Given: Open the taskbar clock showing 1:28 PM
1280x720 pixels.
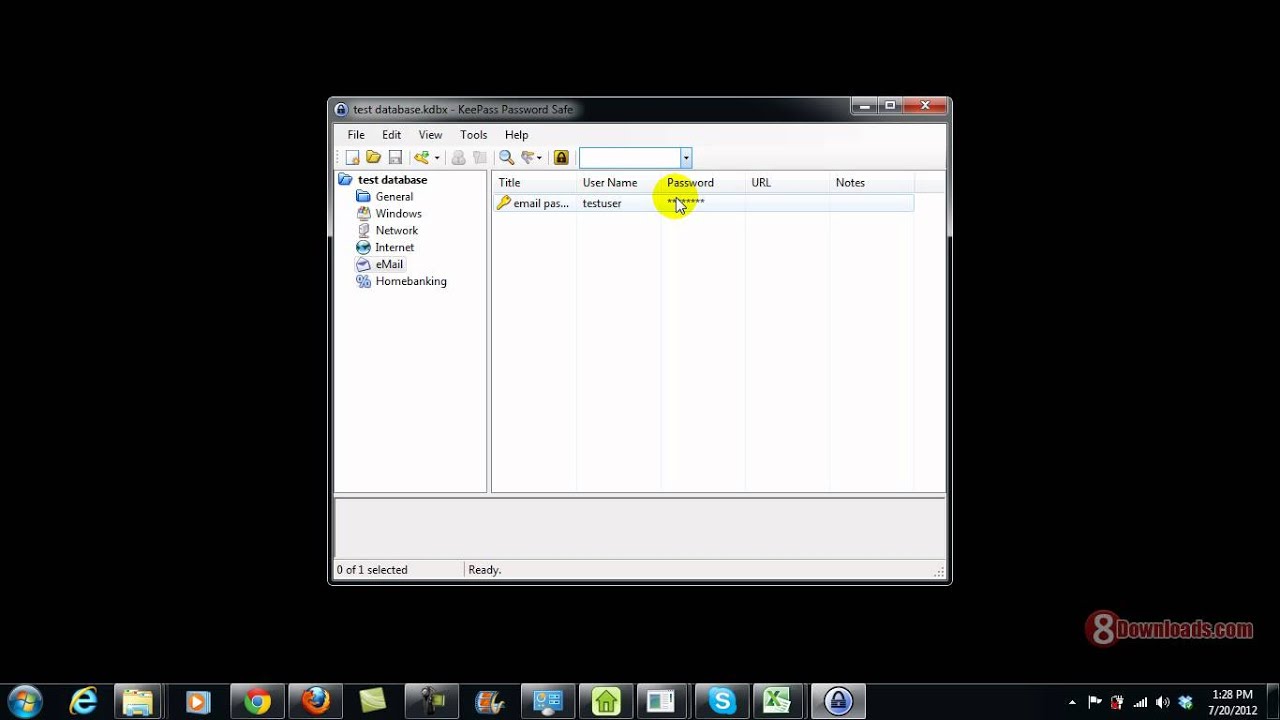Looking at the screenshot, I should click(x=1232, y=702).
